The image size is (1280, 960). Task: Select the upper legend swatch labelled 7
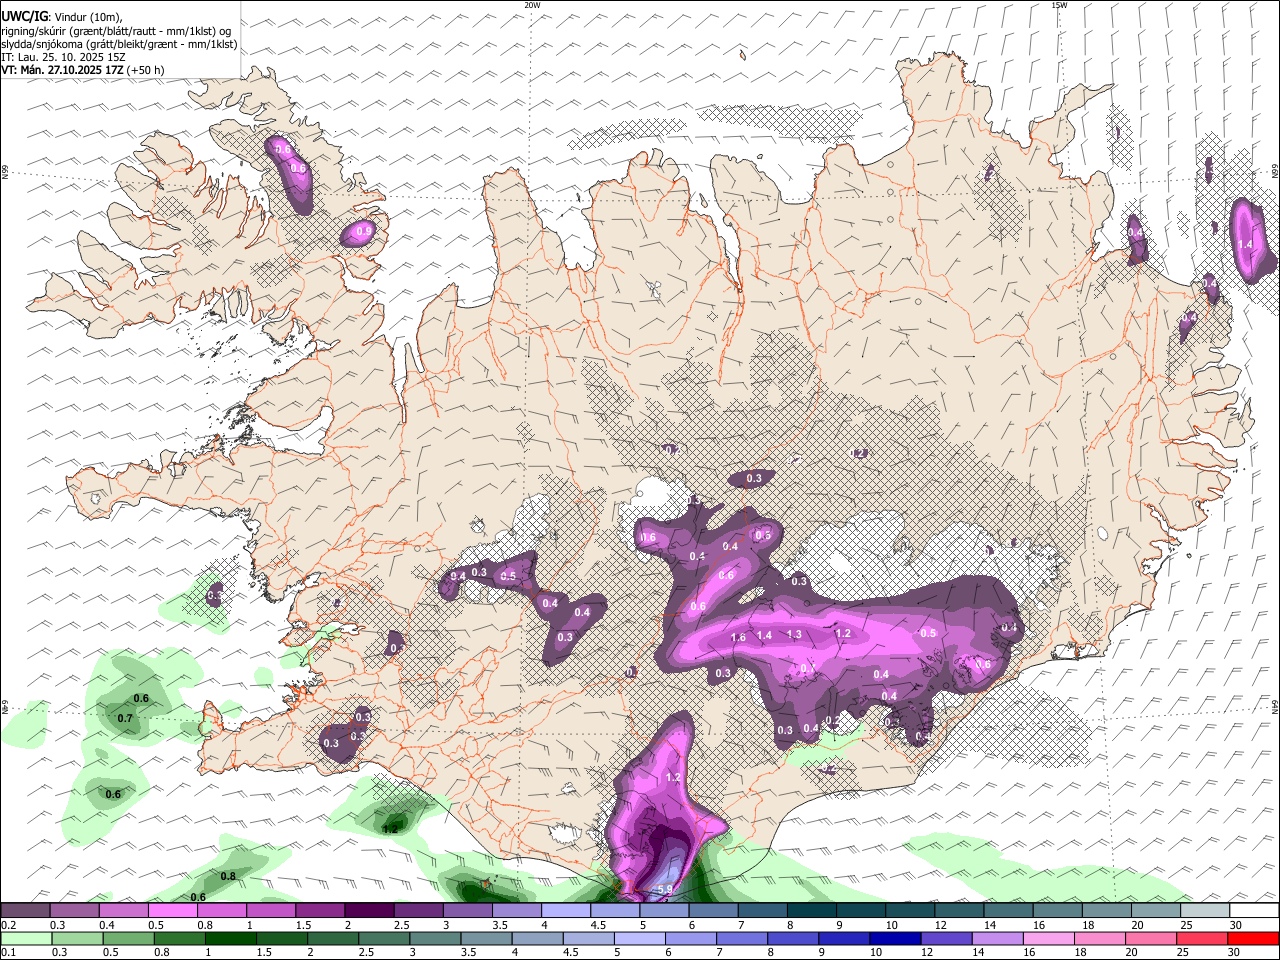click(763, 910)
